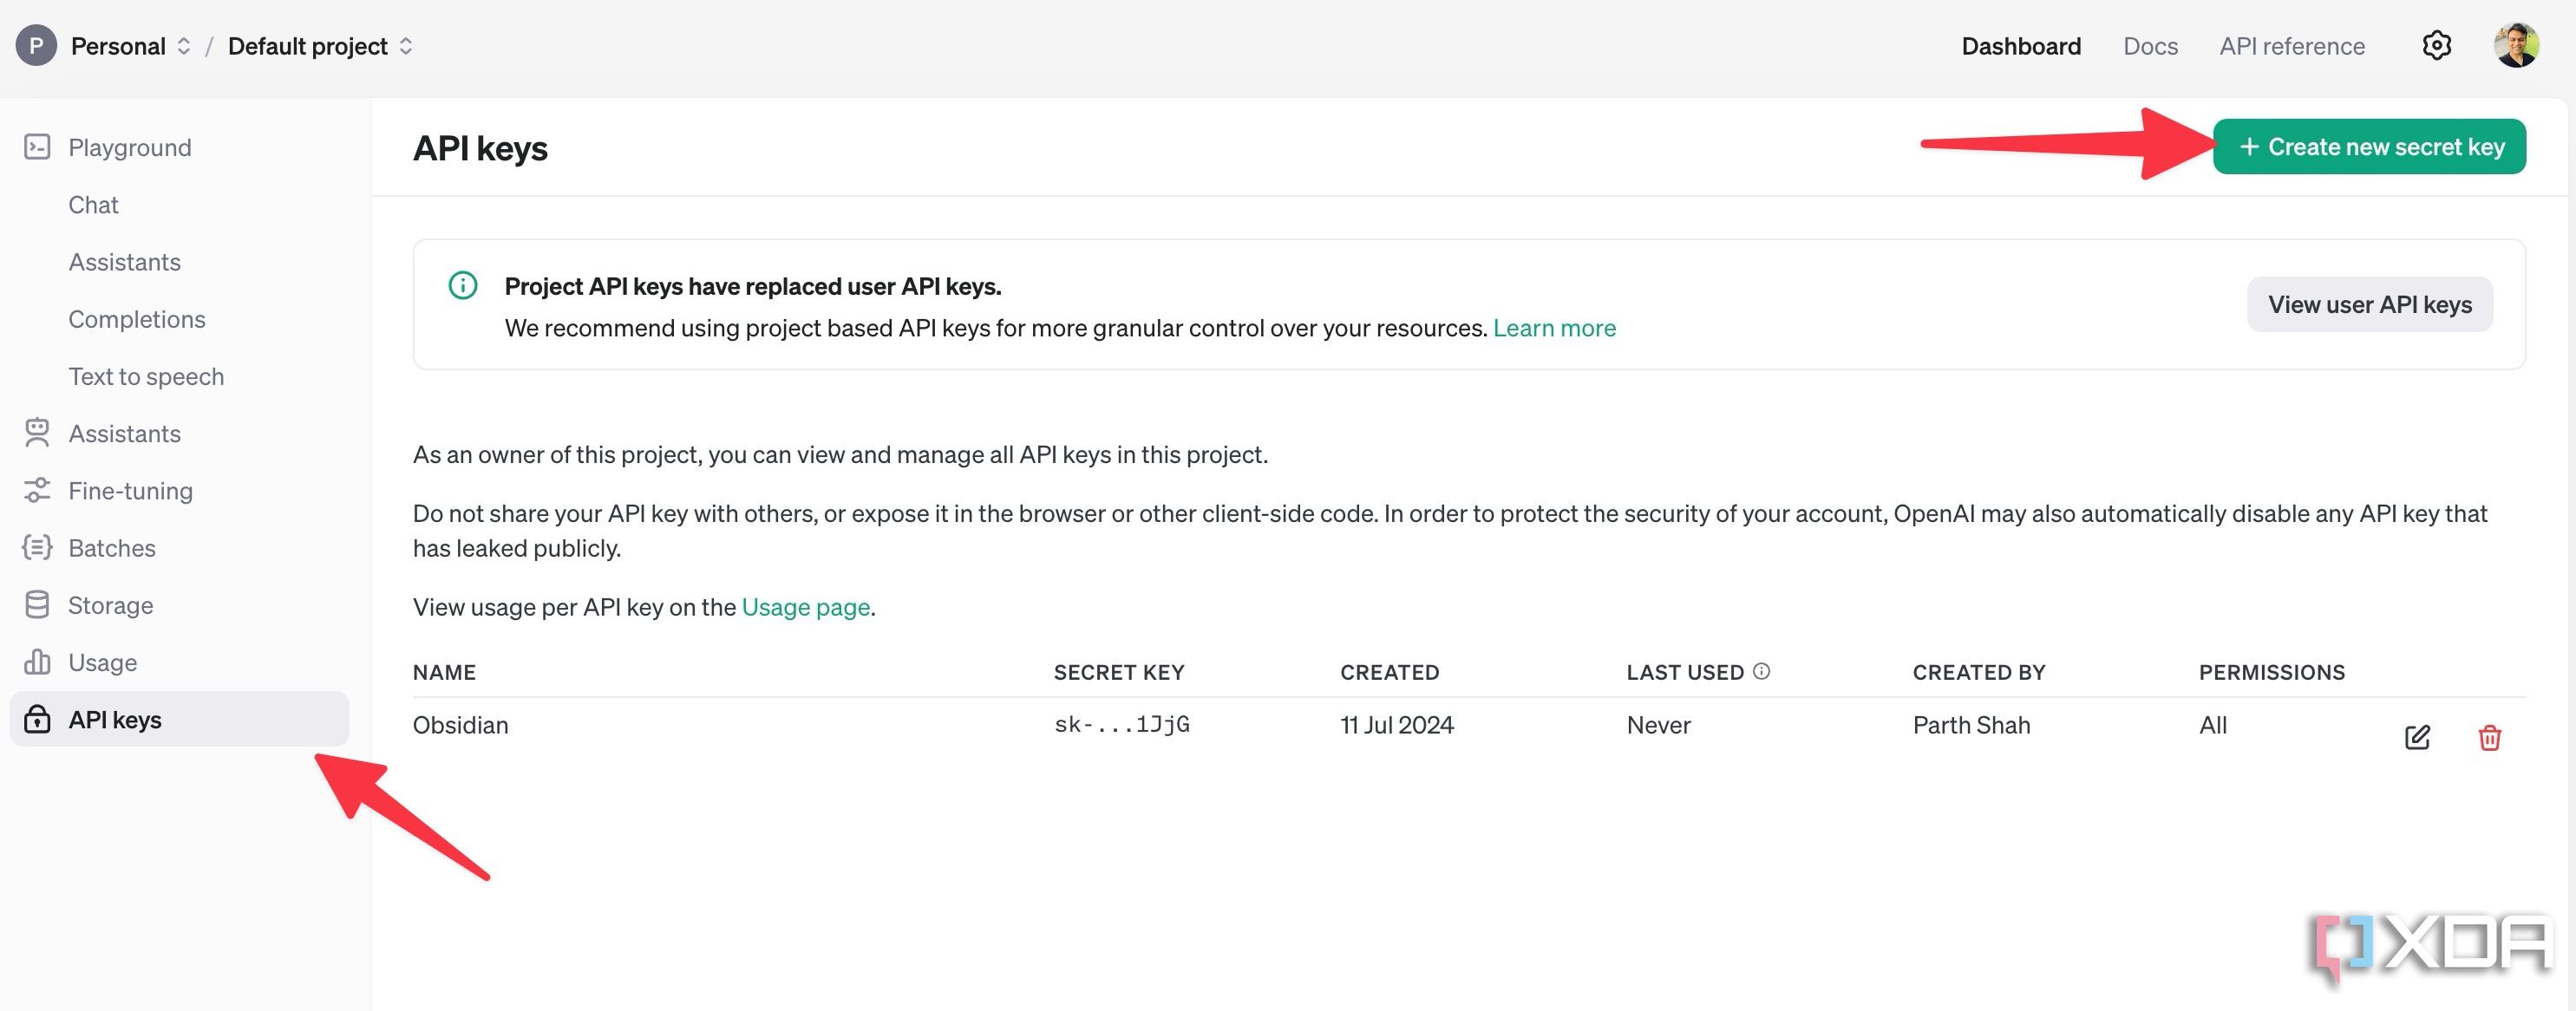The width and height of the screenshot is (2576, 1011).
Task: Click the Last Used info icon
Action: pos(1762,671)
